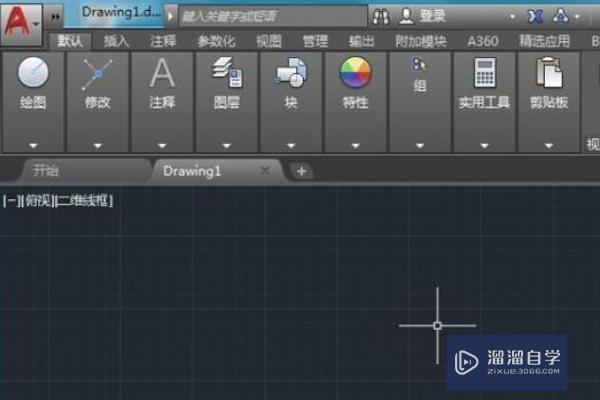Expand the 实用工具 panel dropdown arrow
Viewport: 600px width, 400px height.
pyautogui.click(x=484, y=146)
